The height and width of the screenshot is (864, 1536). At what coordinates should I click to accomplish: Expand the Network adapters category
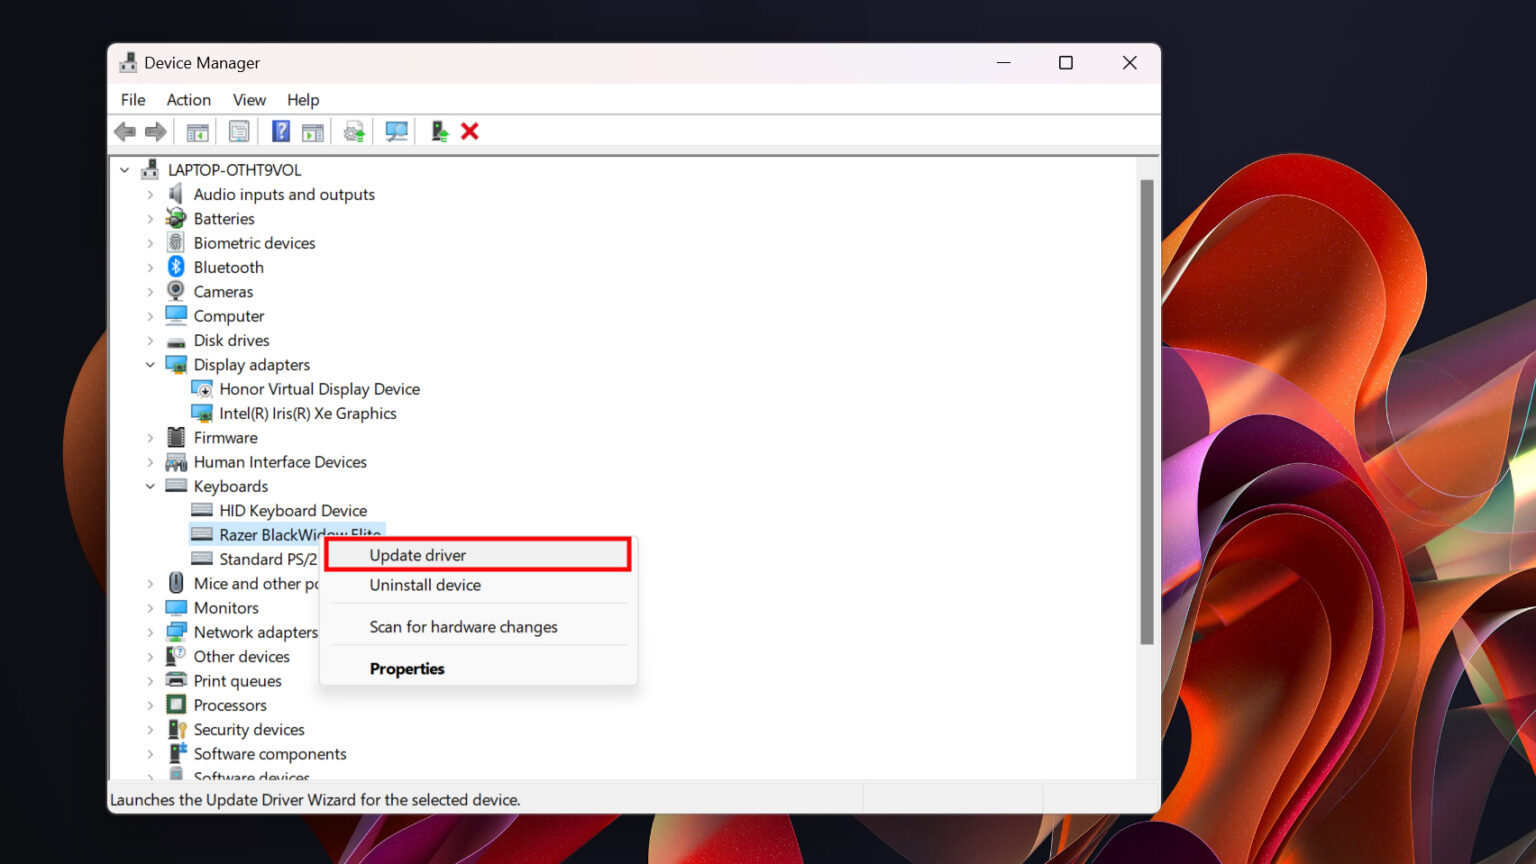150,631
